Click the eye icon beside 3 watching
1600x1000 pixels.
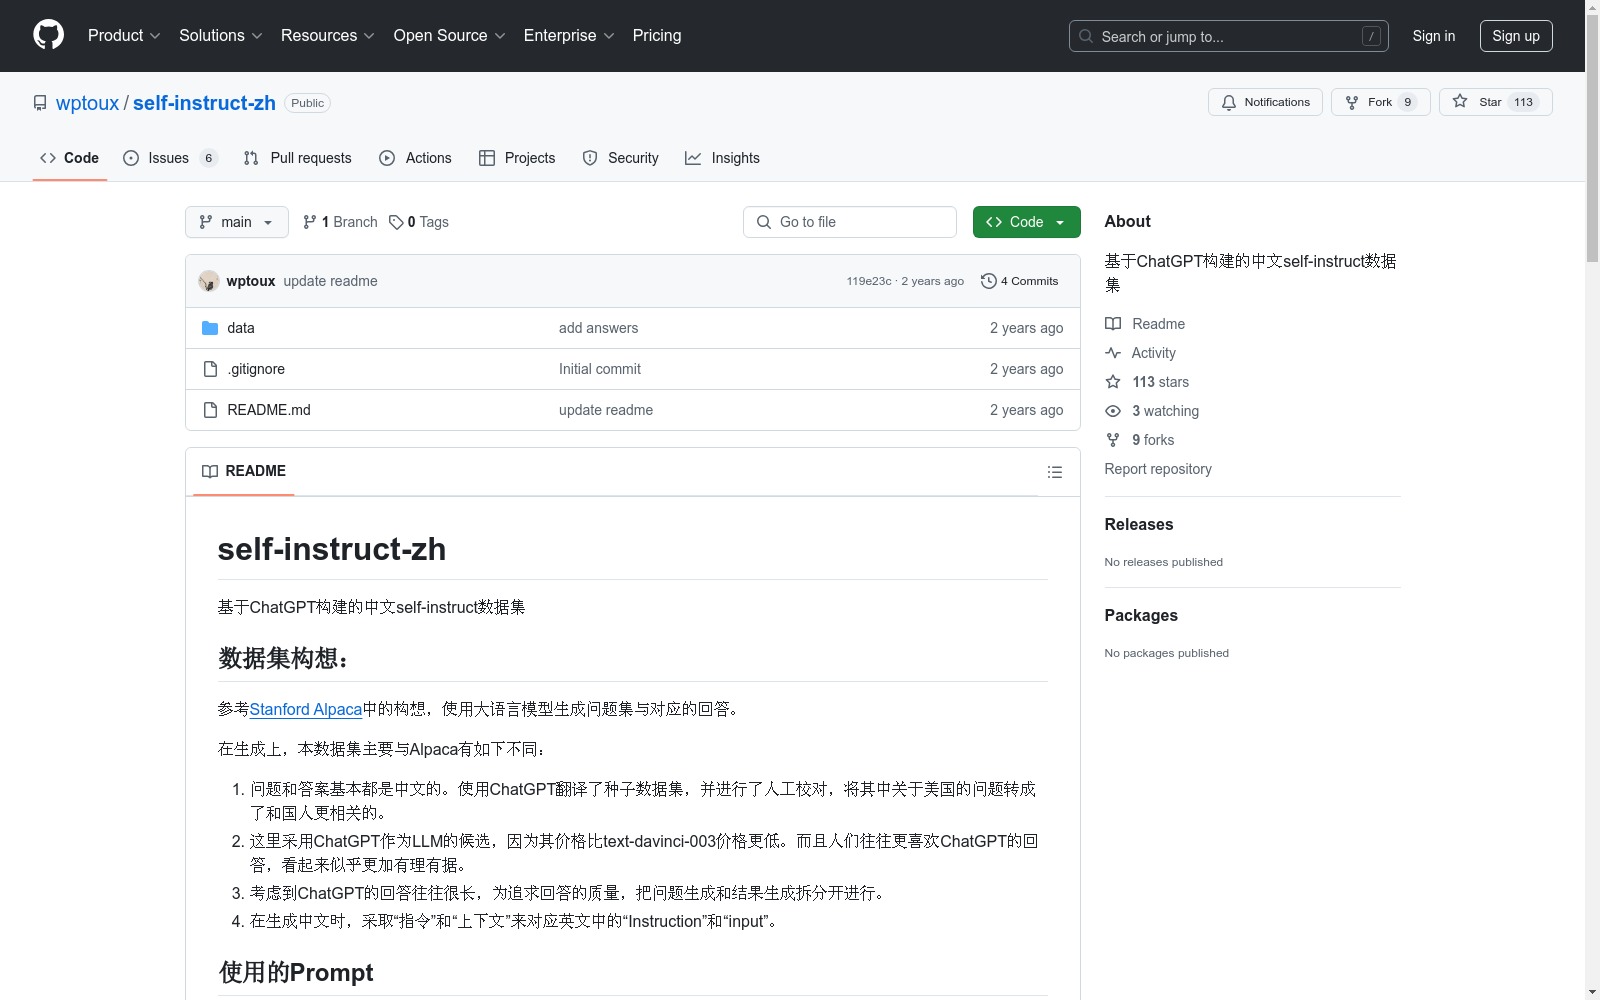point(1113,411)
